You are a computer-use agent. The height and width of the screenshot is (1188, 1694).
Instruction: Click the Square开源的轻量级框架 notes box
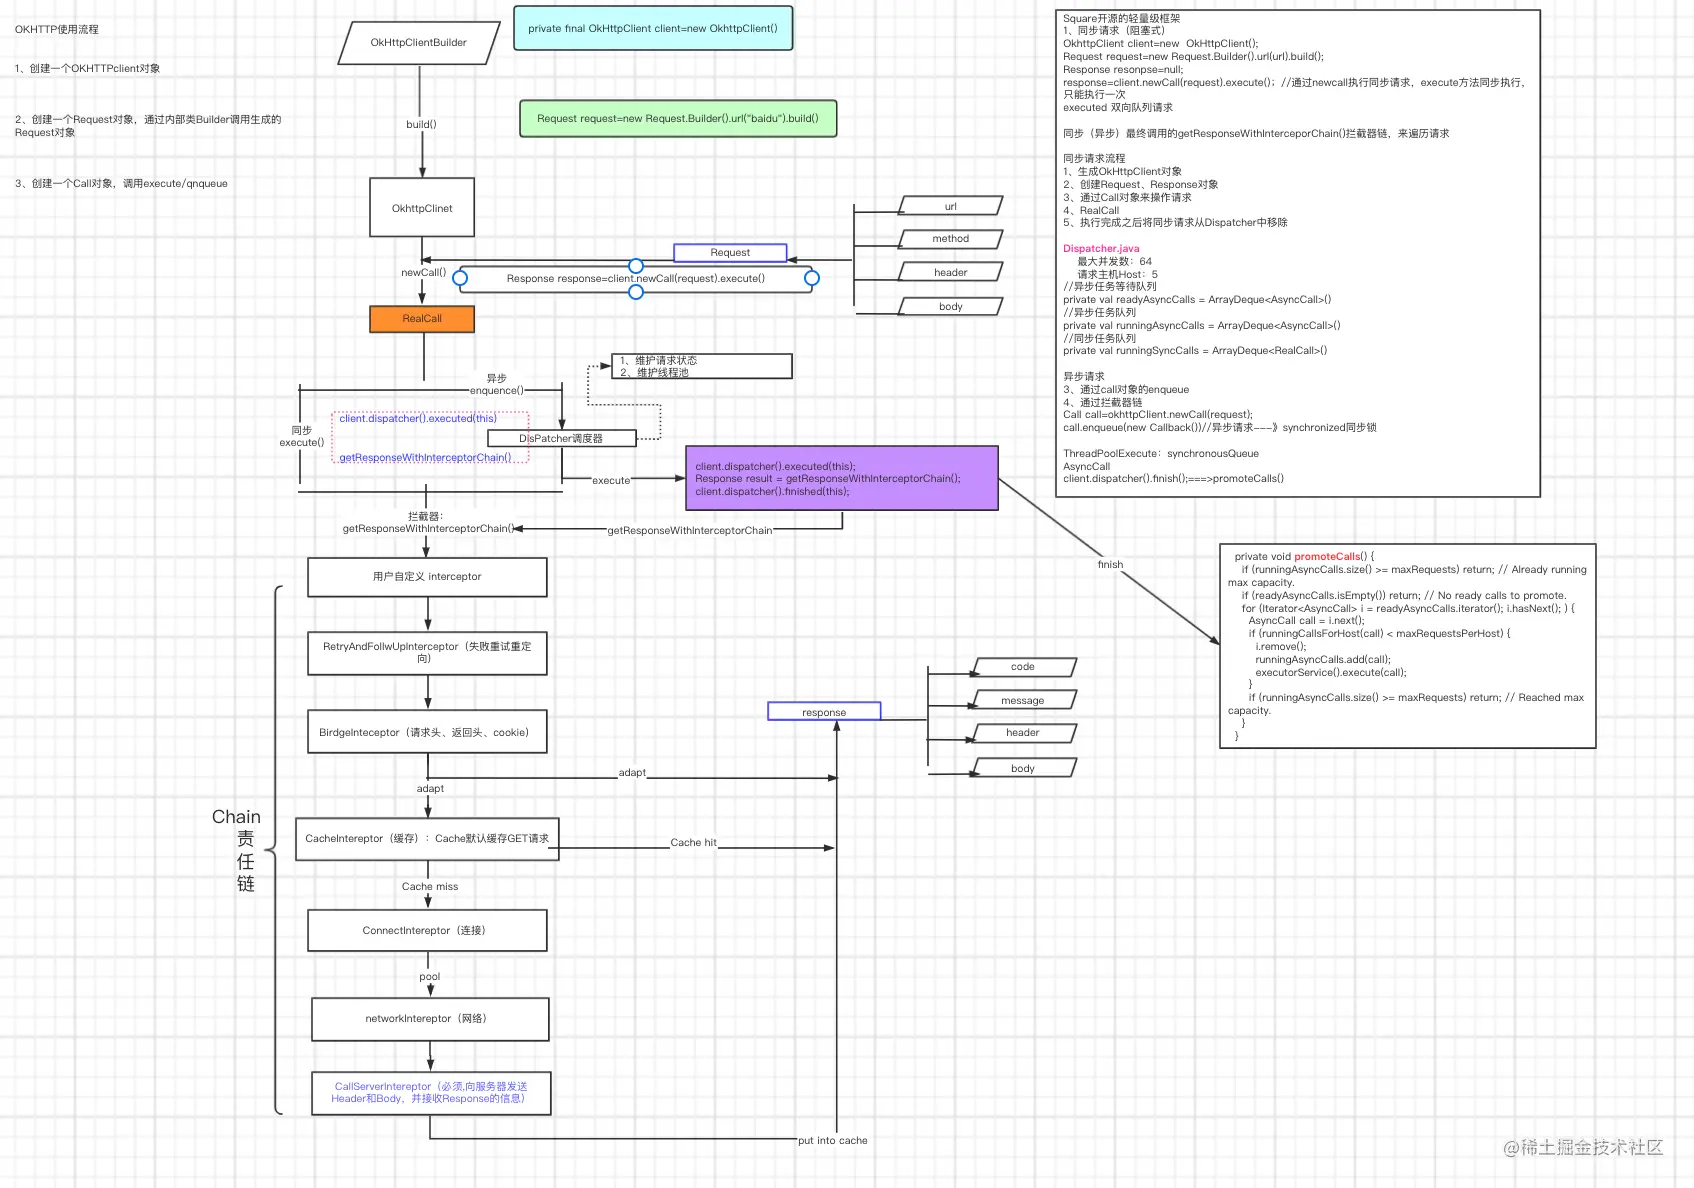(x=1298, y=253)
